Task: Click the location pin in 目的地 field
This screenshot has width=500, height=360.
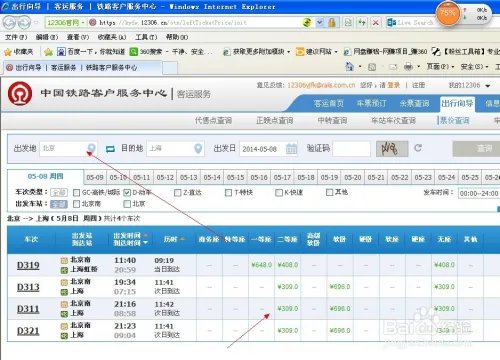Action: (x=198, y=148)
